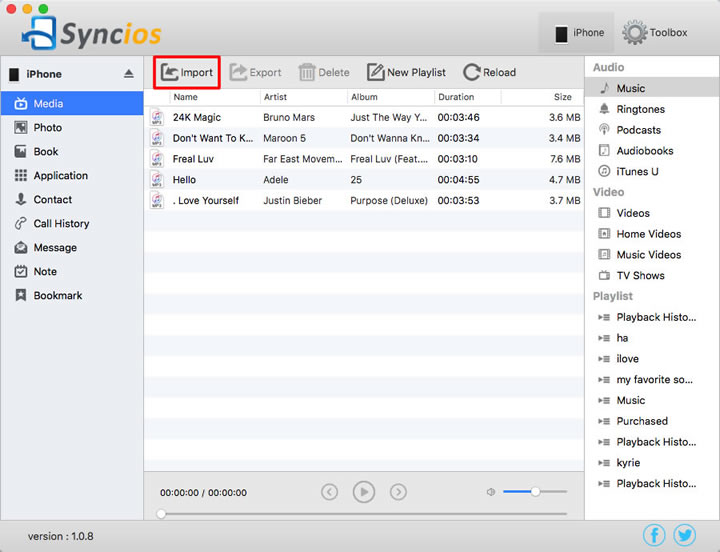Screen dimensions: 720x552
Task: Switch to the iPhone device tab
Action: pyautogui.click(x=577, y=33)
